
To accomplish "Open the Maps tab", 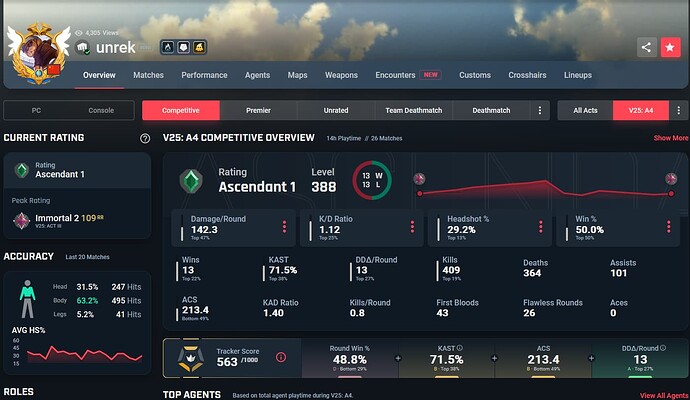I will coord(297,75).
